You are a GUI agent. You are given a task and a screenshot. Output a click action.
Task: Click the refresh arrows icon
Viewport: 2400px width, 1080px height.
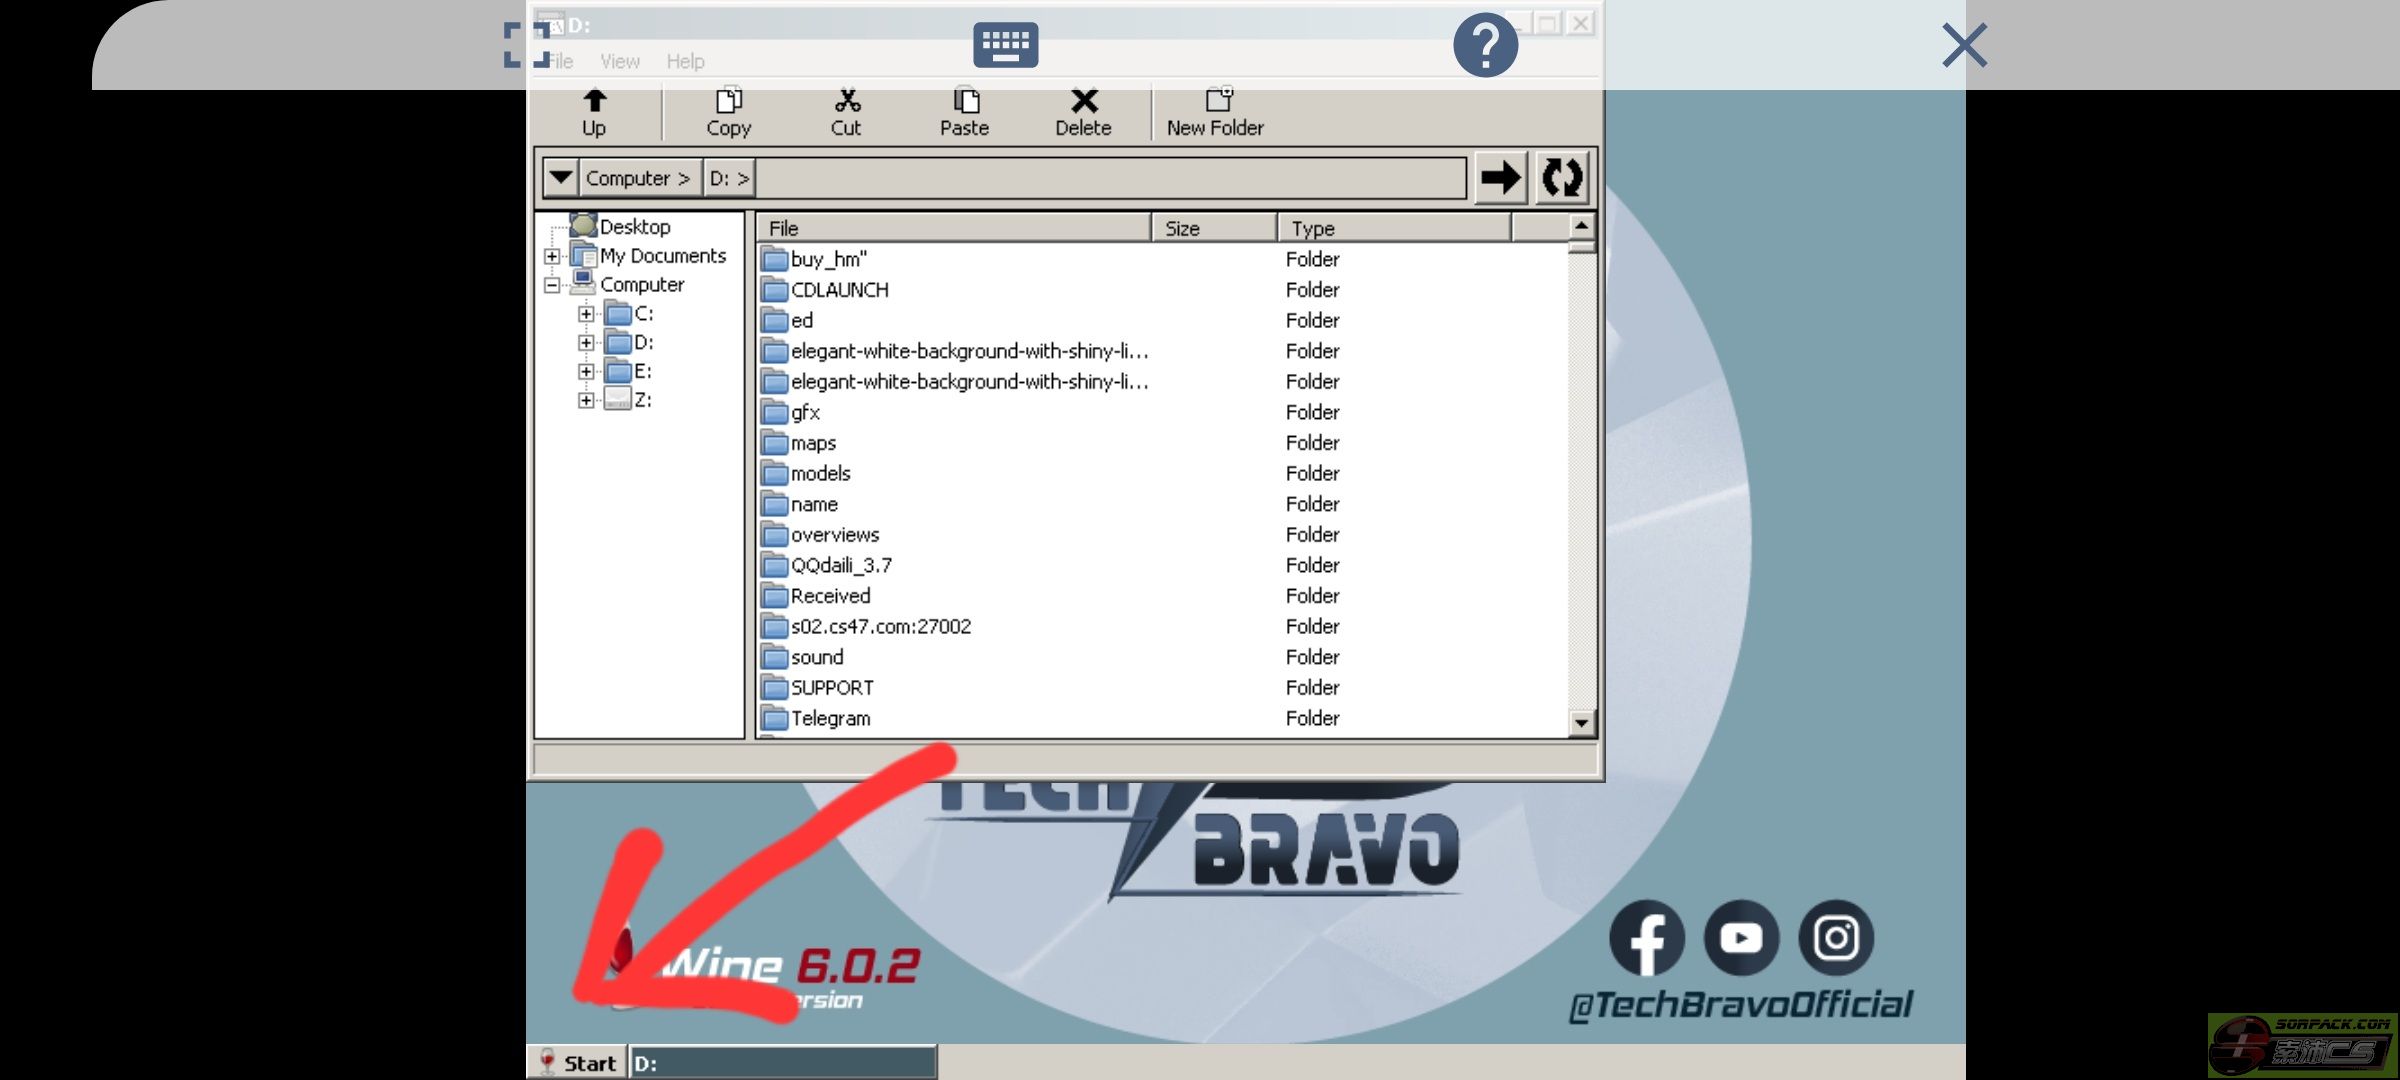click(1561, 178)
